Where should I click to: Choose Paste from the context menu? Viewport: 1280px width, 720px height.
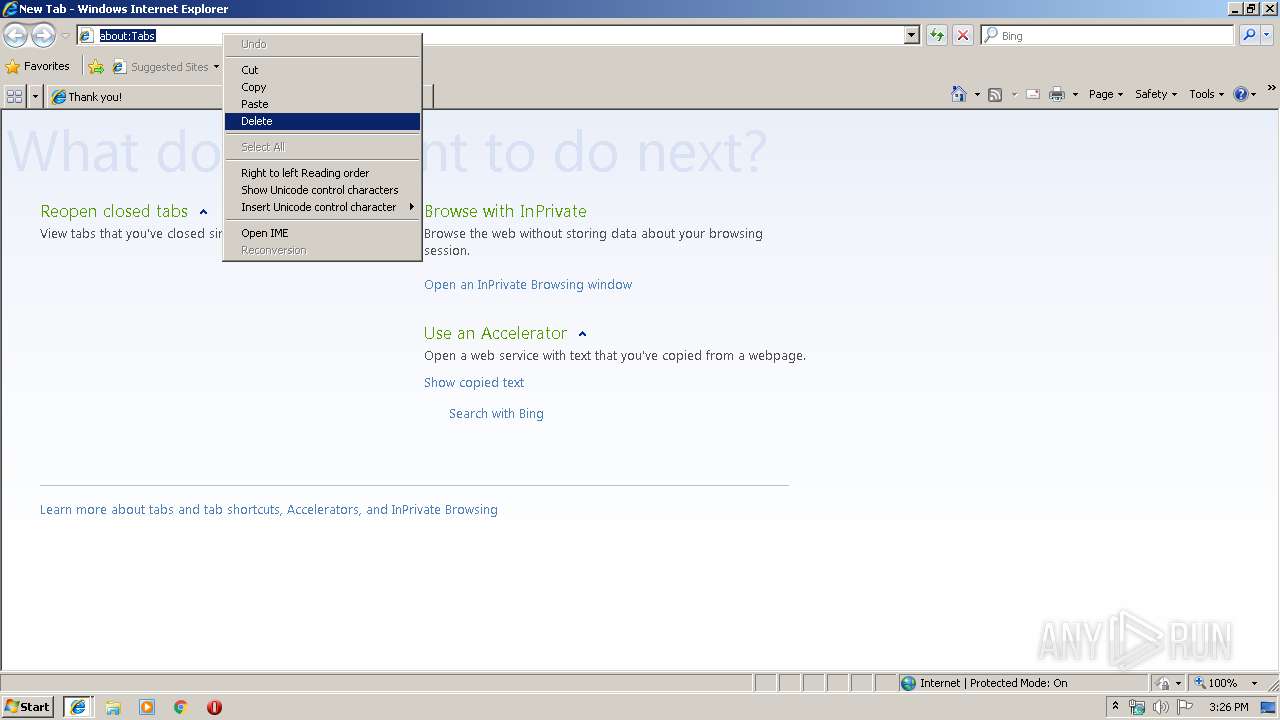[x=322, y=104]
